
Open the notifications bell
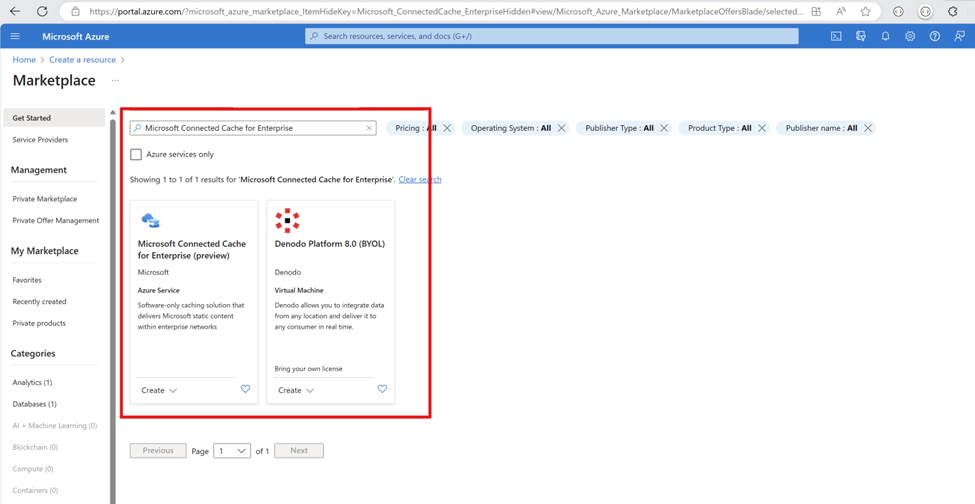(x=885, y=36)
